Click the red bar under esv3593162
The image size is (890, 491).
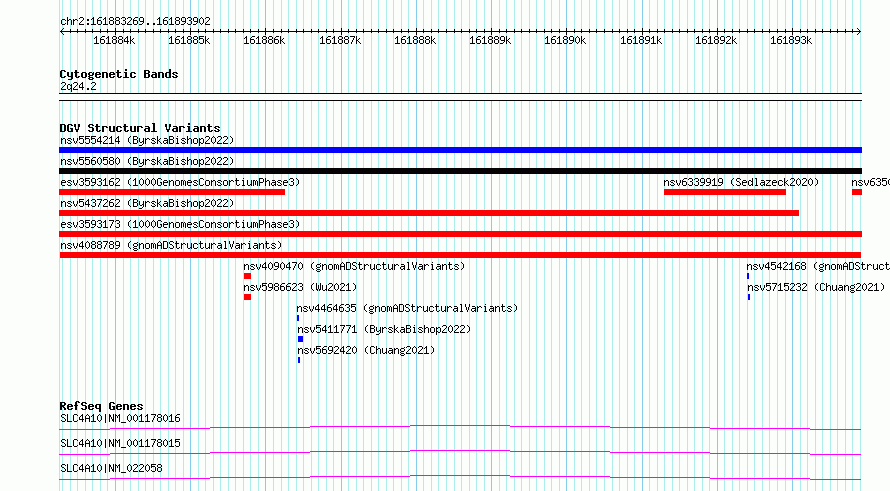point(172,192)
